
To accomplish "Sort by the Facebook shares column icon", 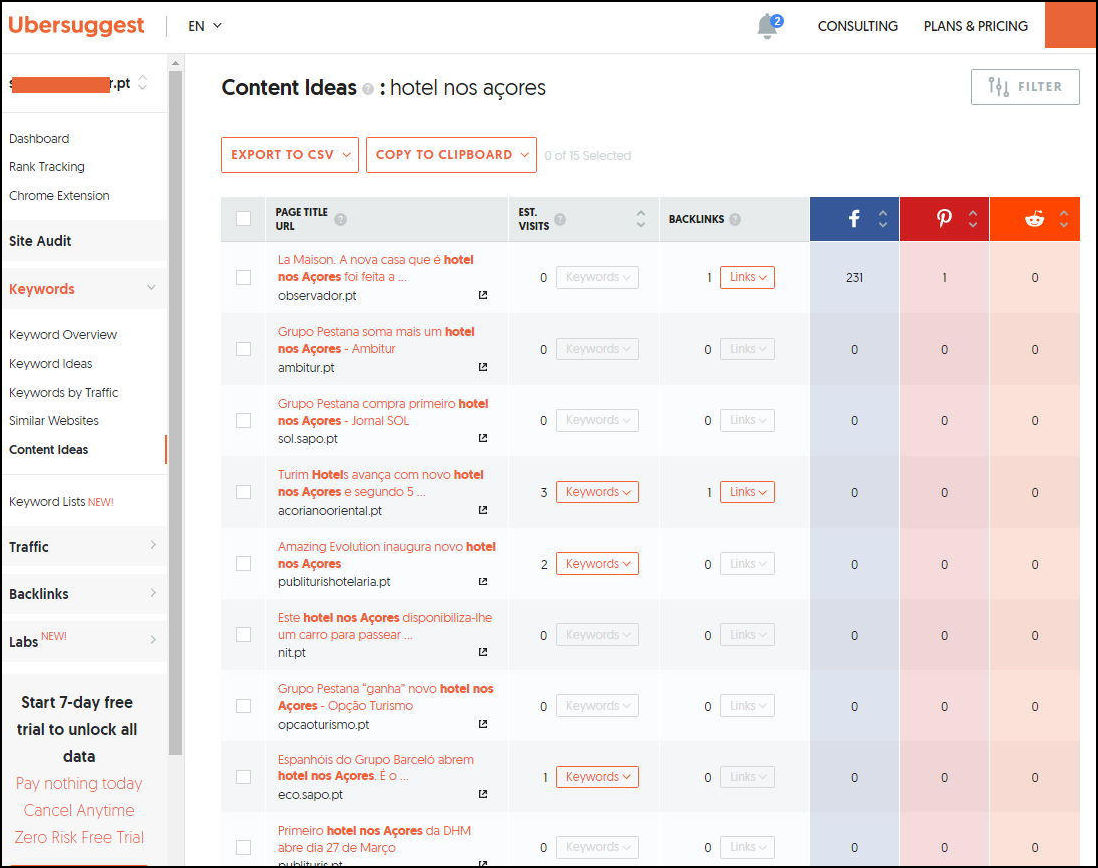I will [882, 219].
